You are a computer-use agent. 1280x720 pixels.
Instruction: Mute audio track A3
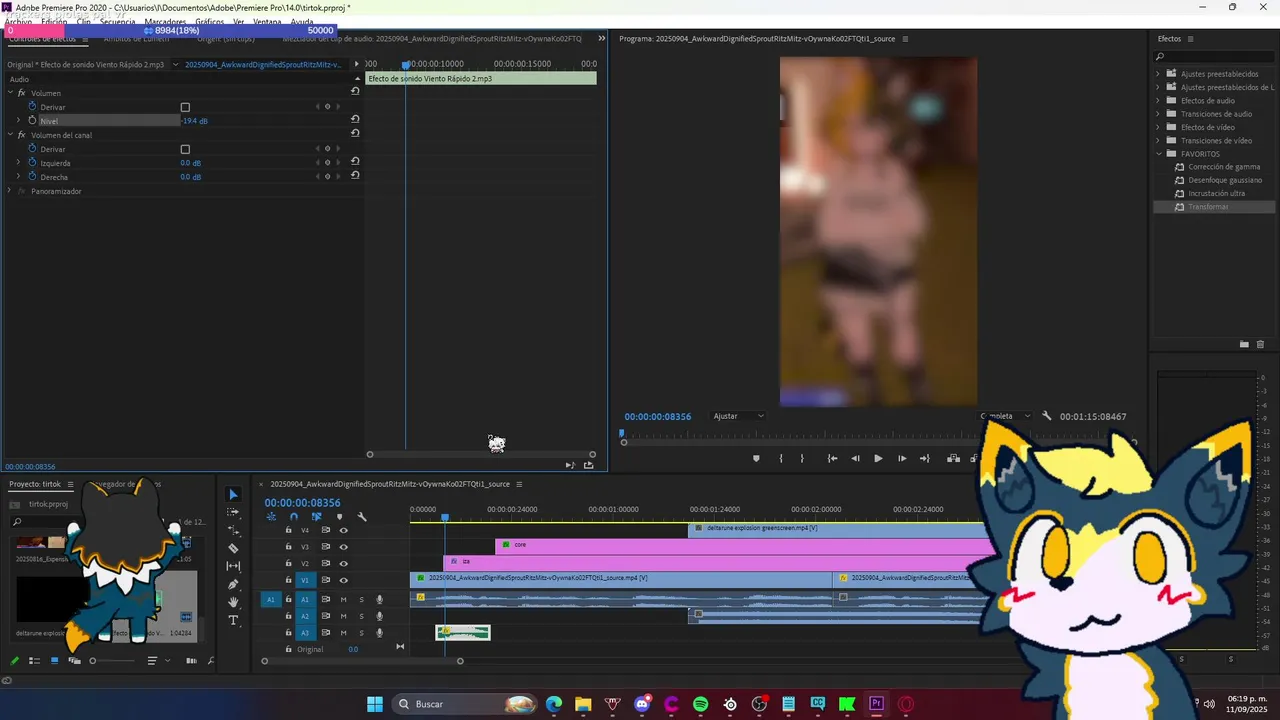[344, 633]
